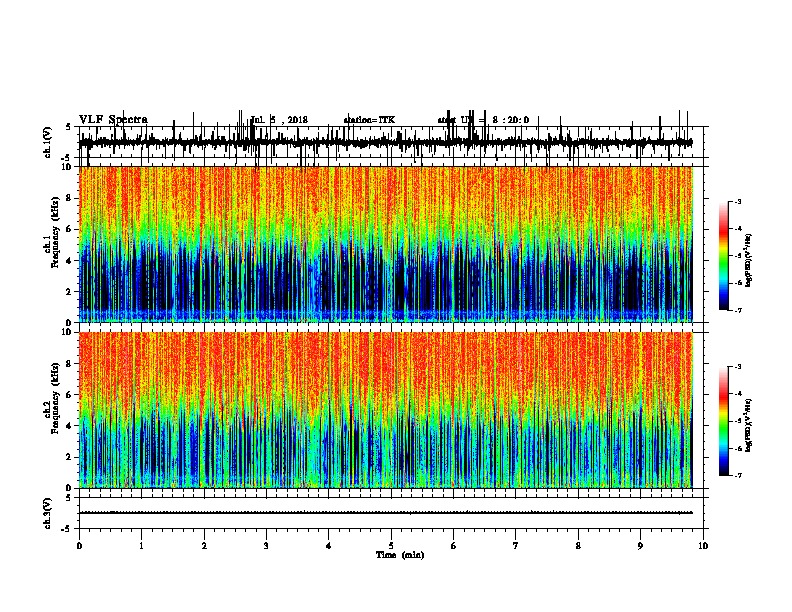The height and width of the screenshot is (612, 792).
Task: Click the ch.2 spectrogram color bar
Action: pyautogui.click(x=724, y=421)
